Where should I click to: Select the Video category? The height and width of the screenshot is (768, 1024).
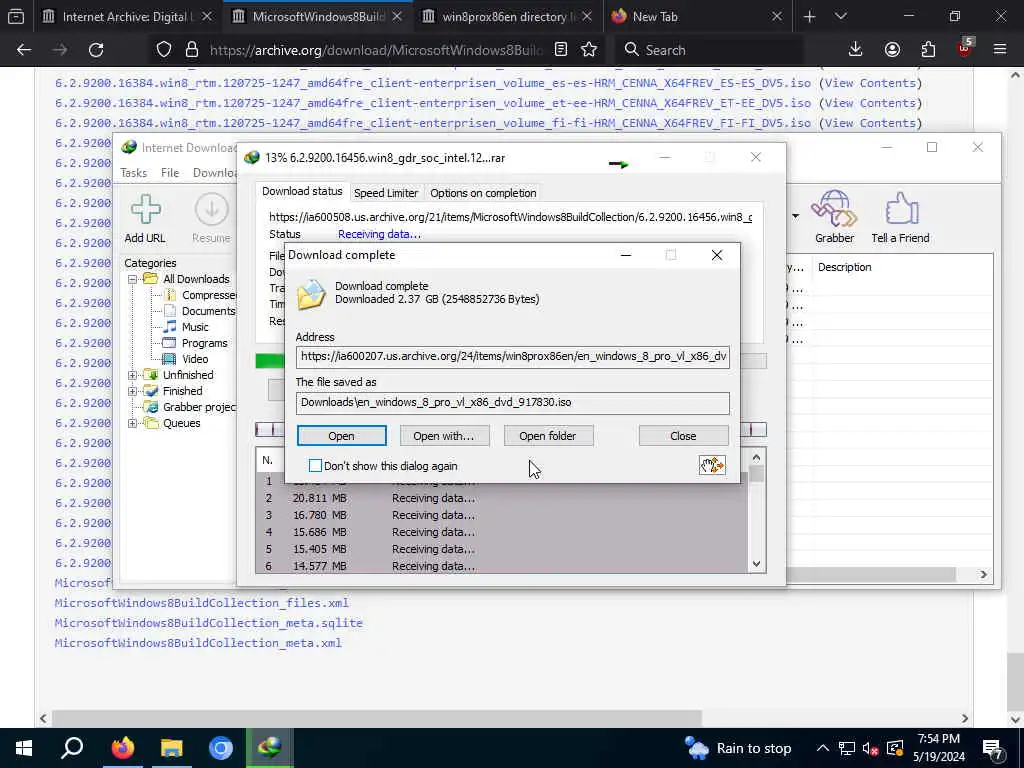coord(185,359)
